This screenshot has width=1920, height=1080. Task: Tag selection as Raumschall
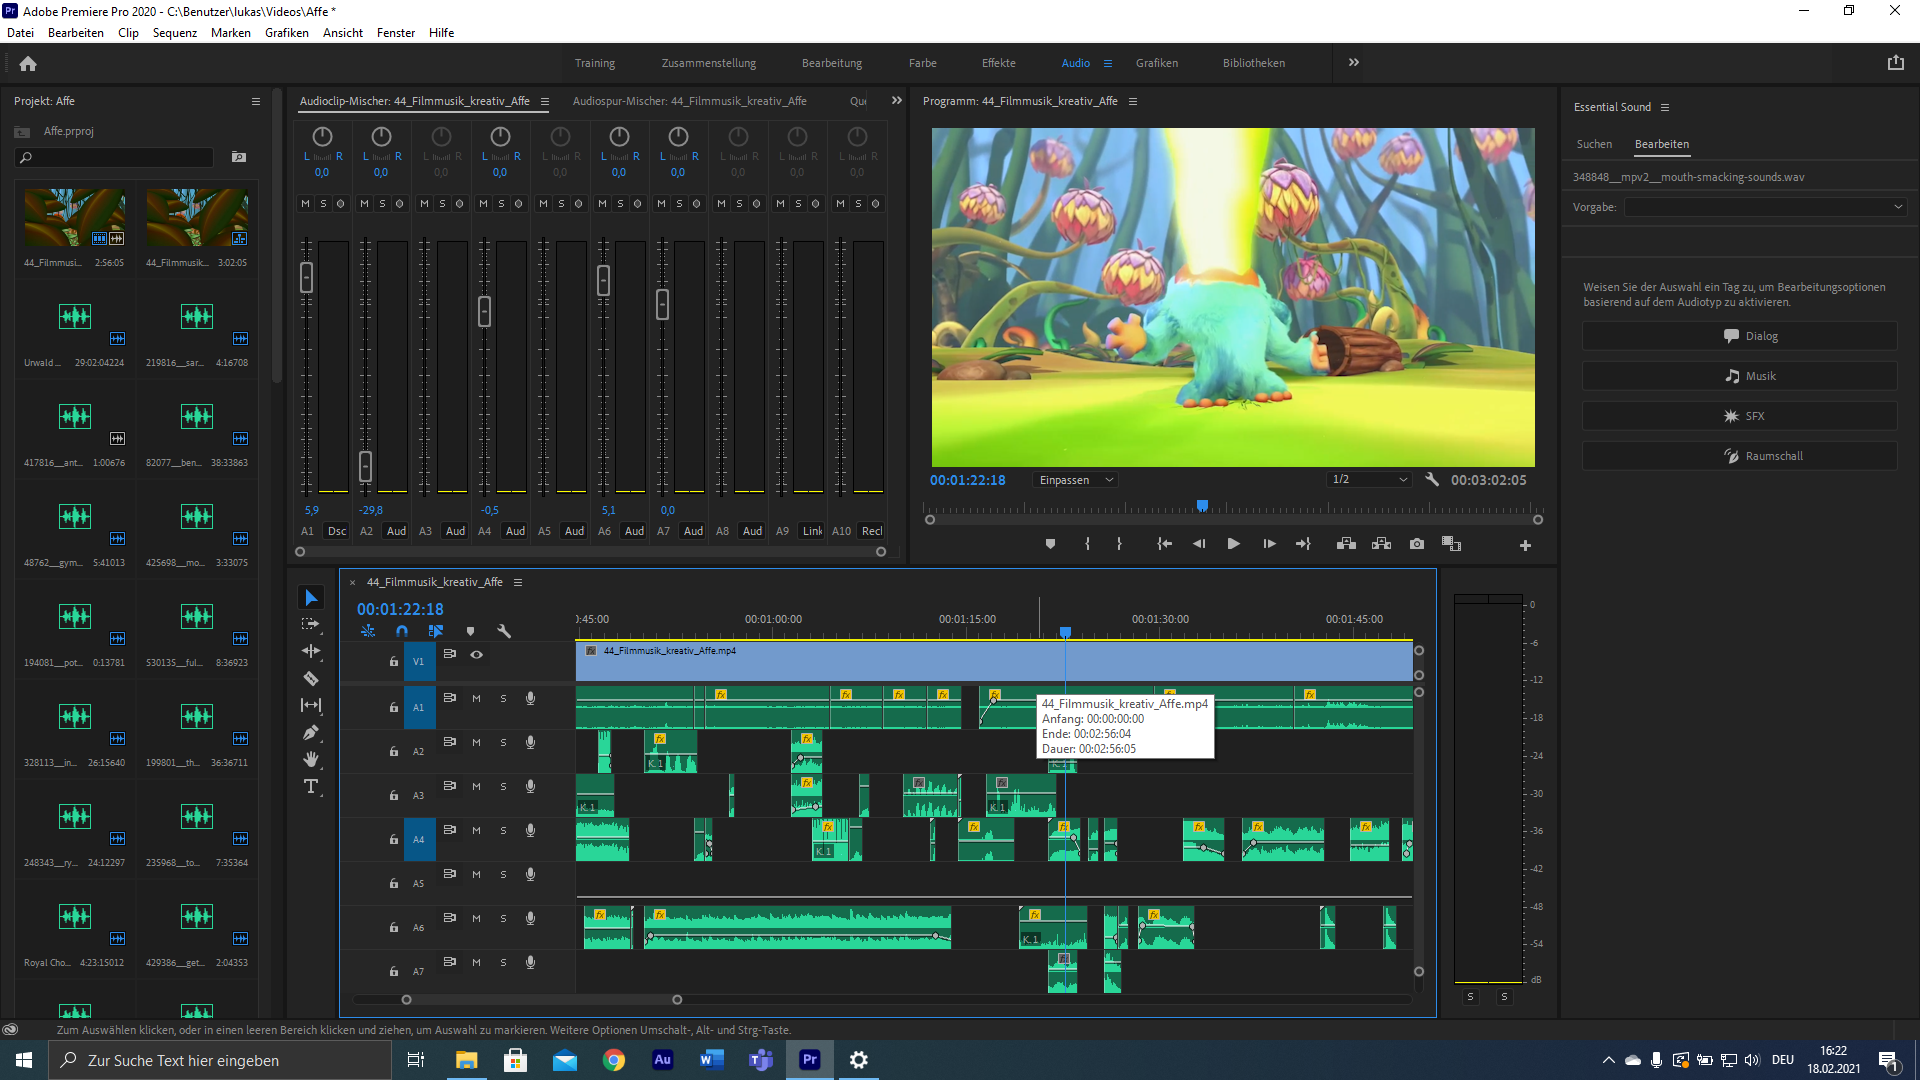click(1740, 456)
